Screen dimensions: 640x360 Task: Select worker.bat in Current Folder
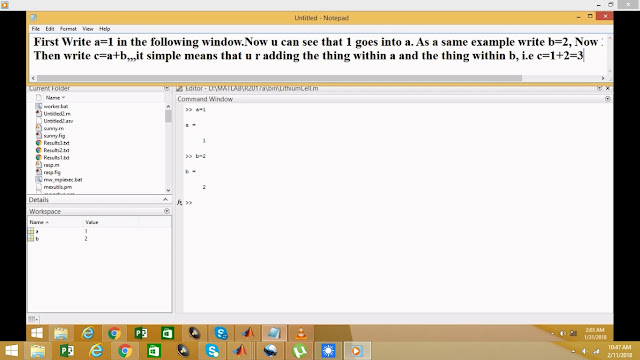(56, 106)
